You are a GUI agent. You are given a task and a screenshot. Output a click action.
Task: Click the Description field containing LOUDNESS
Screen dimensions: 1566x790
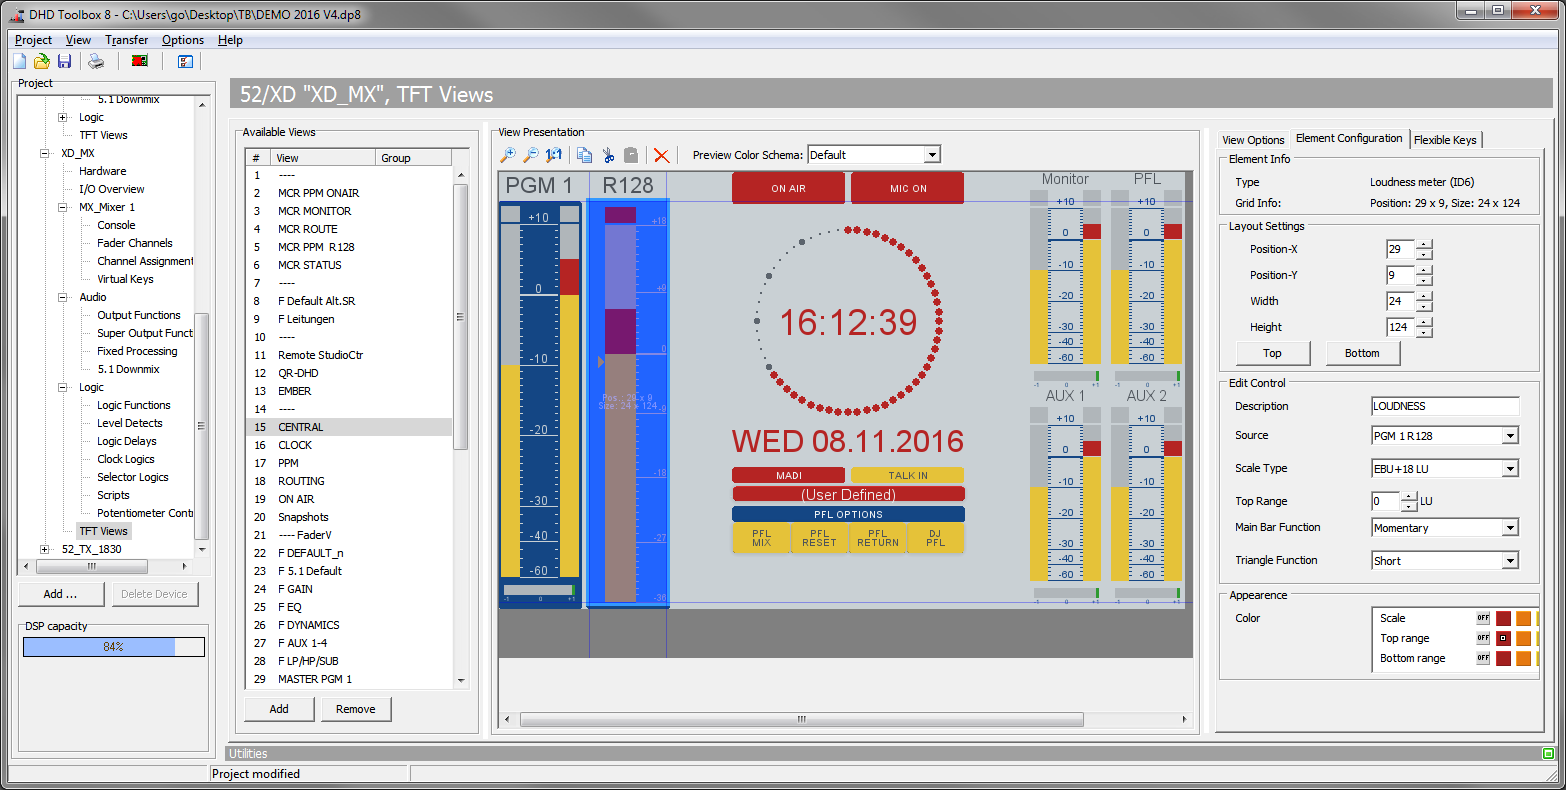1444,406
